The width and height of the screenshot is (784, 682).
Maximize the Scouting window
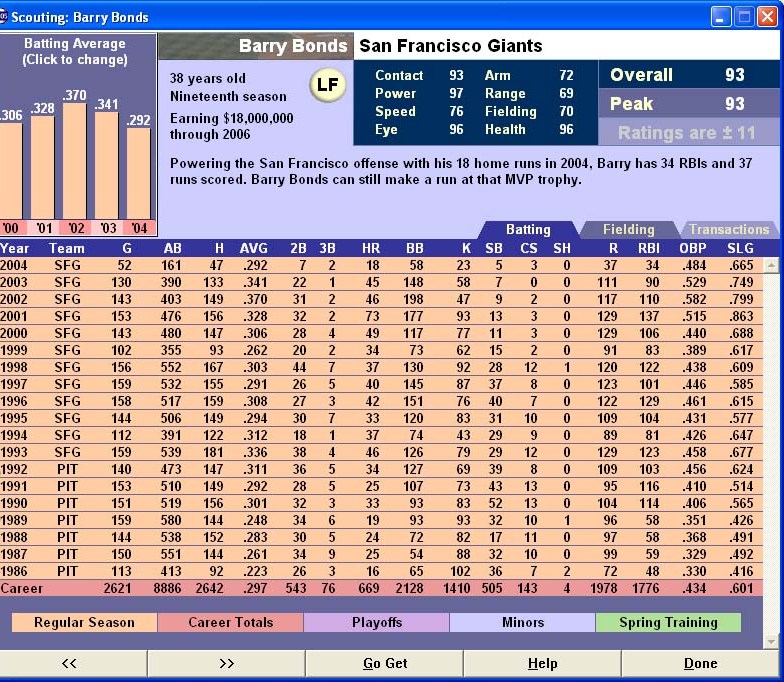(744, 16)
